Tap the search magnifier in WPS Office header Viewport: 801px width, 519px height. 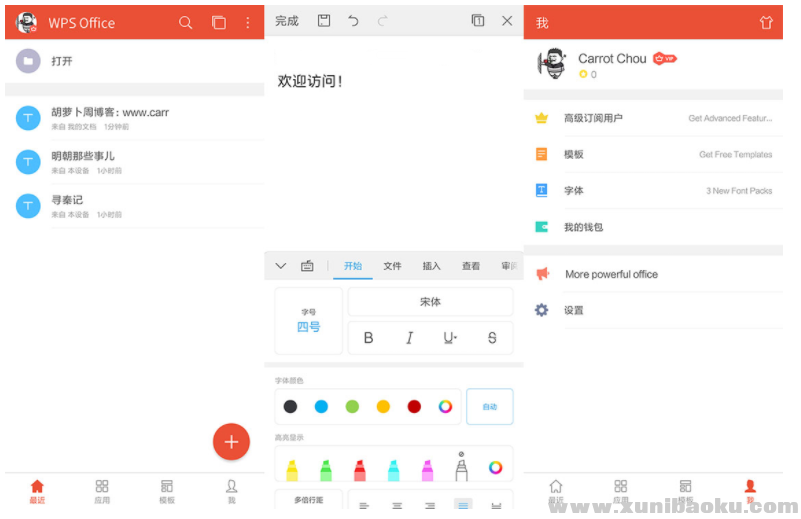coord(185,22)
